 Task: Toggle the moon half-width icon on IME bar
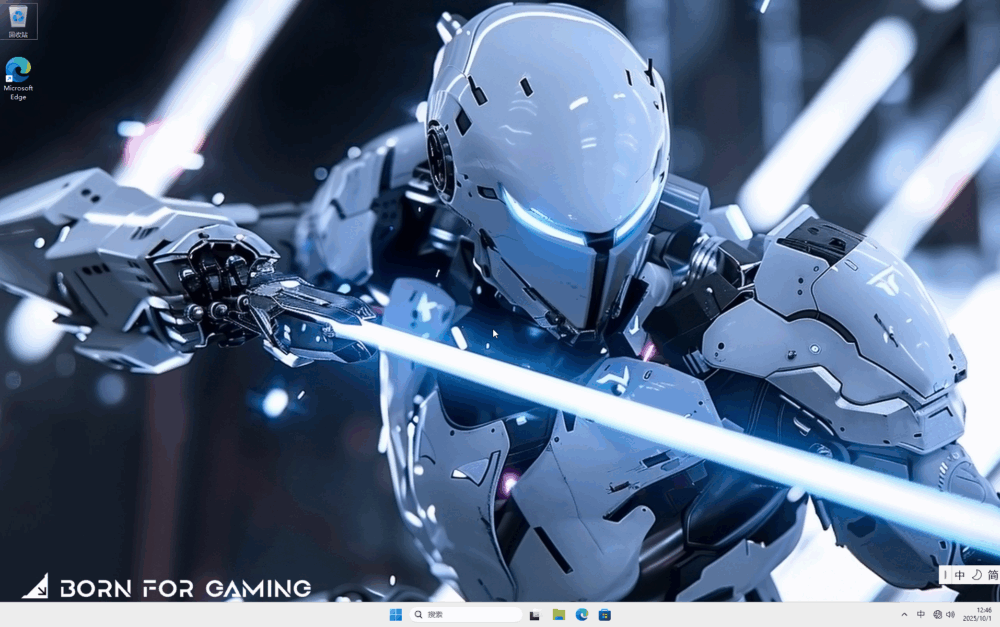976,575
